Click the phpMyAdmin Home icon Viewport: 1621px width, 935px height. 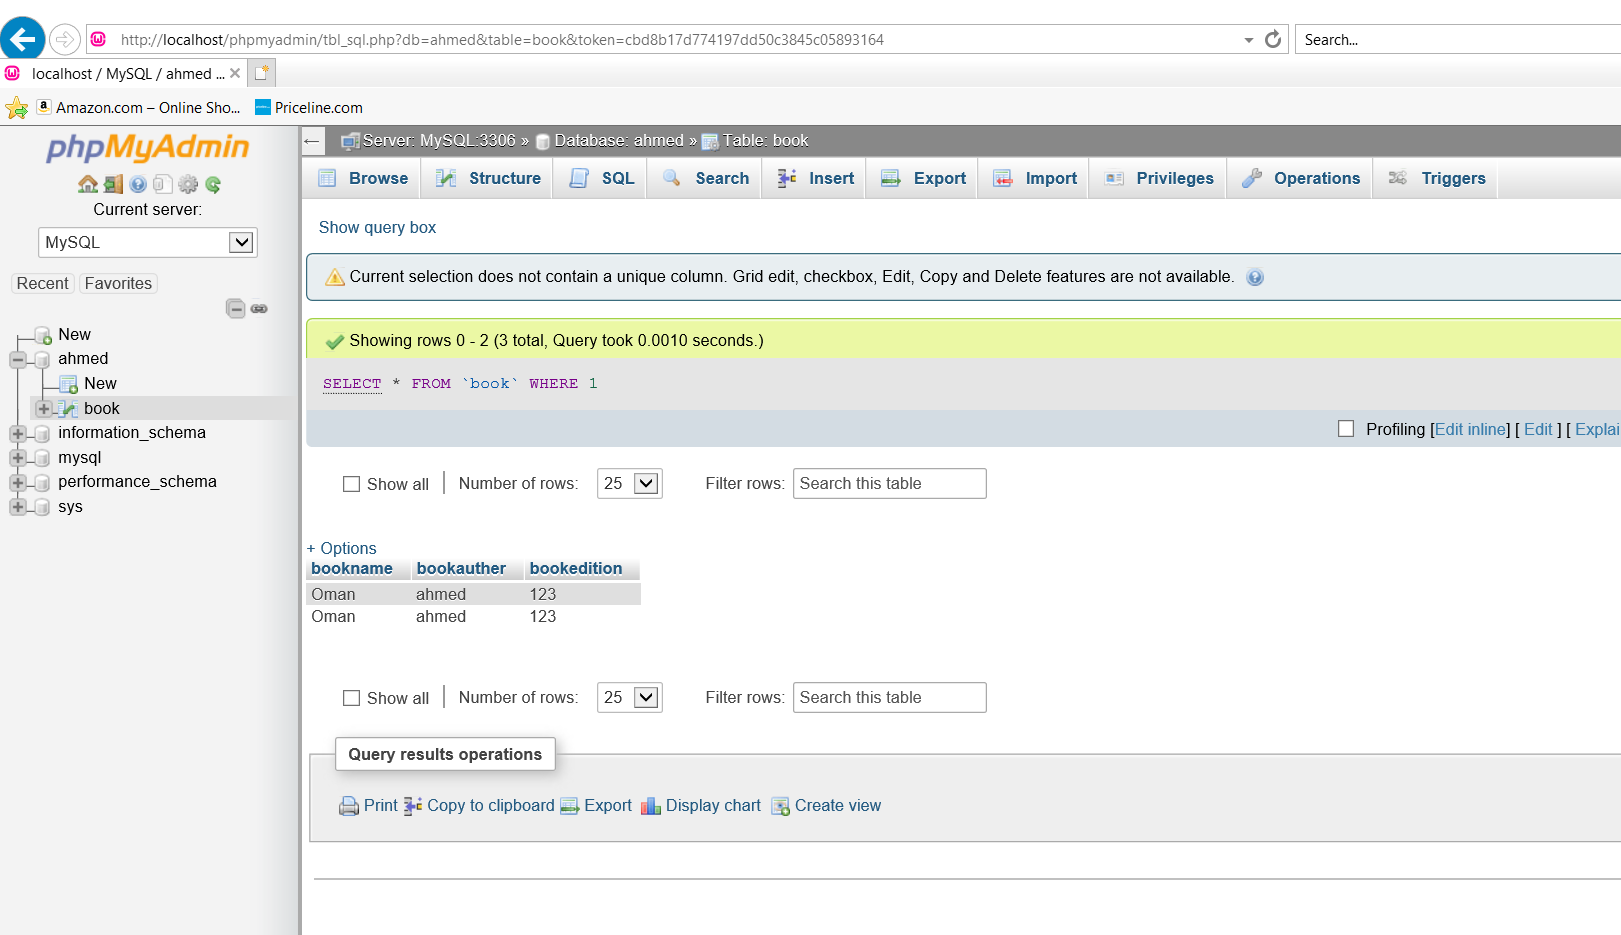(88, 184)
